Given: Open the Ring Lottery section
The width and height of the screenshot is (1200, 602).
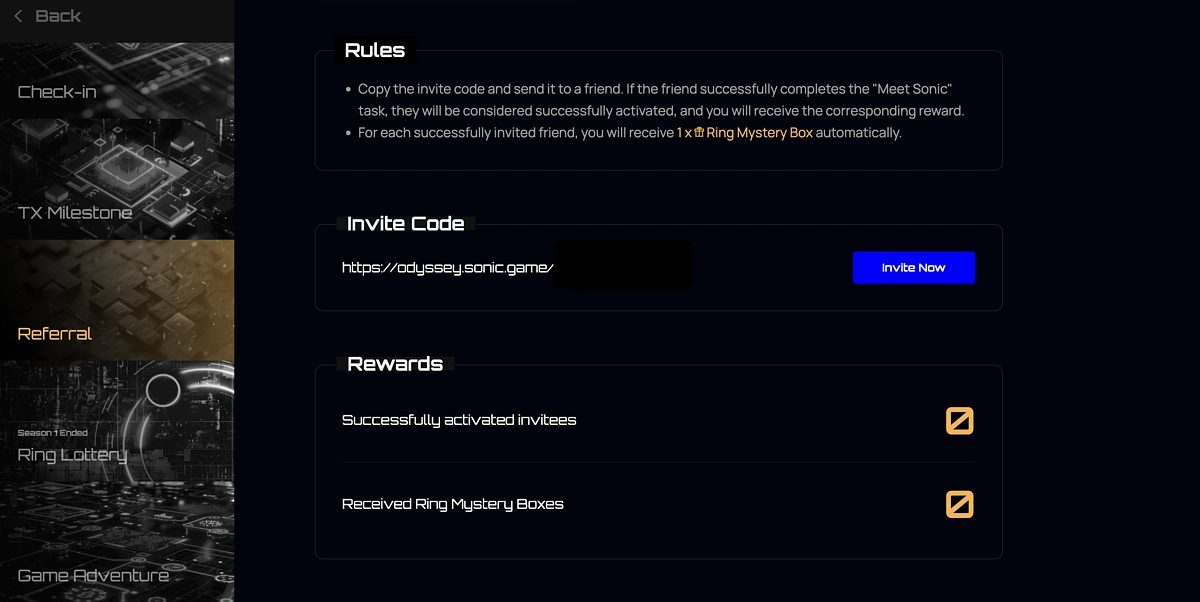Looking at the screenshot, I should pos(117,421).
